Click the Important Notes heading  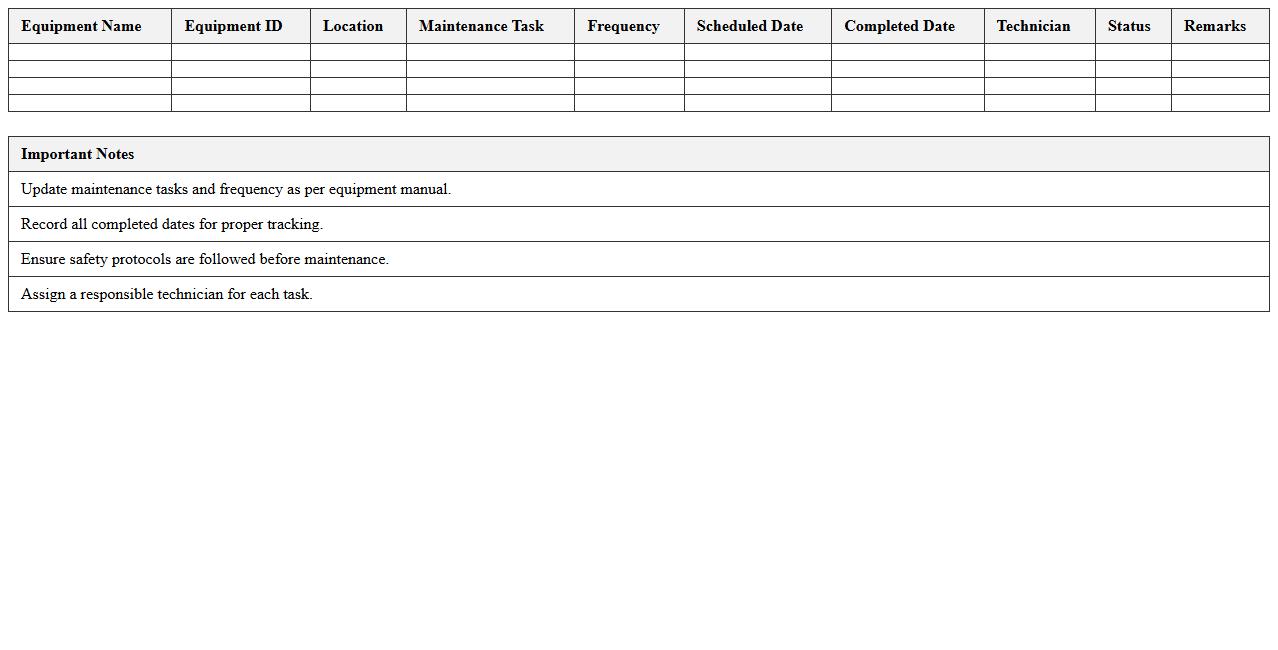coord(77,154)
